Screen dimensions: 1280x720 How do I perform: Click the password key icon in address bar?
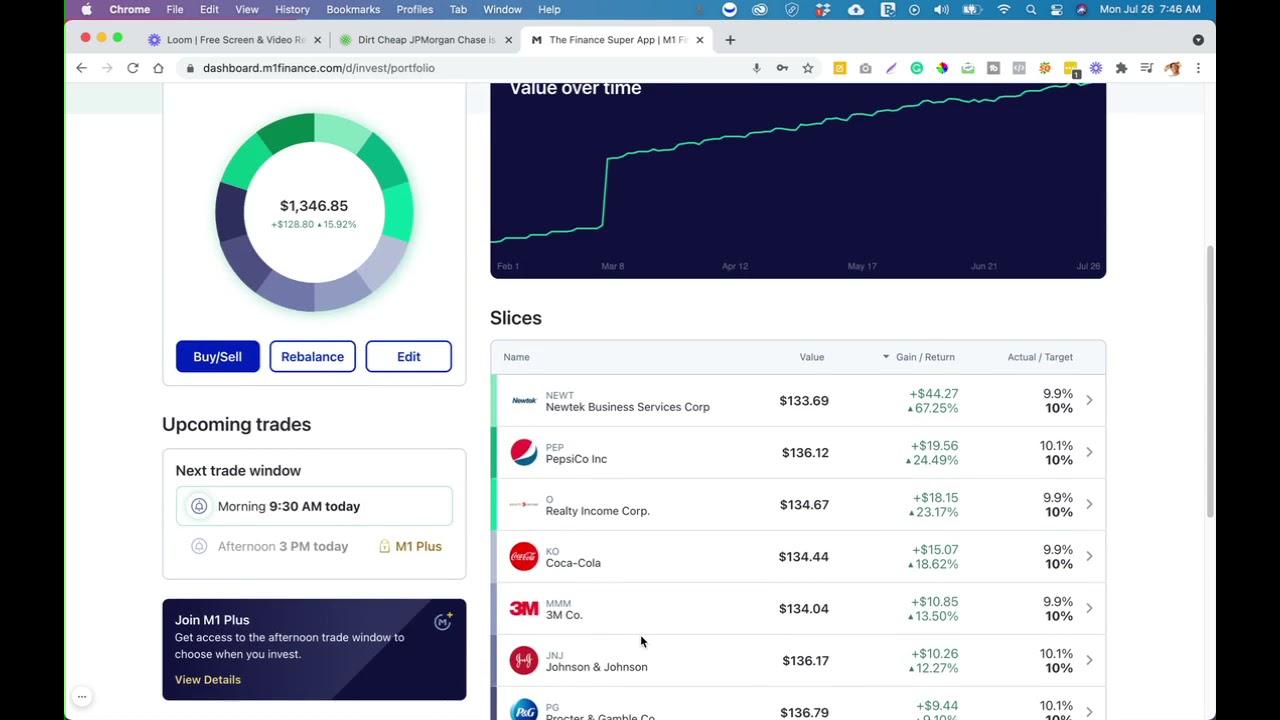(x=782, y=68)
